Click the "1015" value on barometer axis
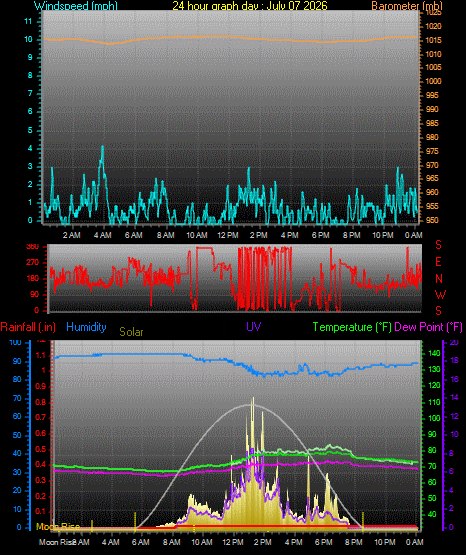The height and width of the screenshot is (555, 466). click(x=433, y=40)
